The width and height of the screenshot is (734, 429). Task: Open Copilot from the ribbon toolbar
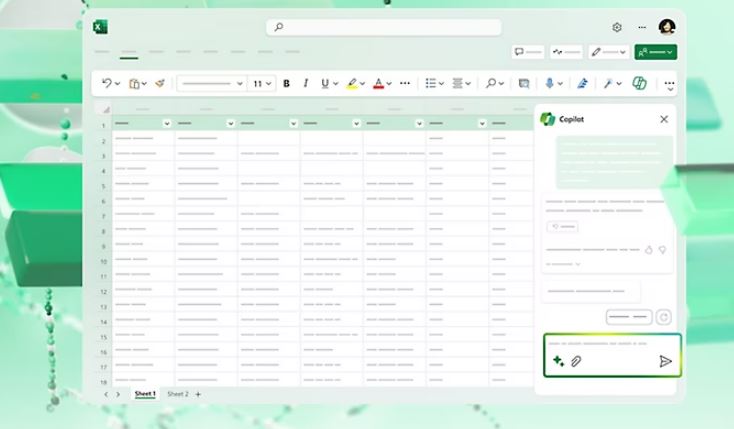click(639, 83)
